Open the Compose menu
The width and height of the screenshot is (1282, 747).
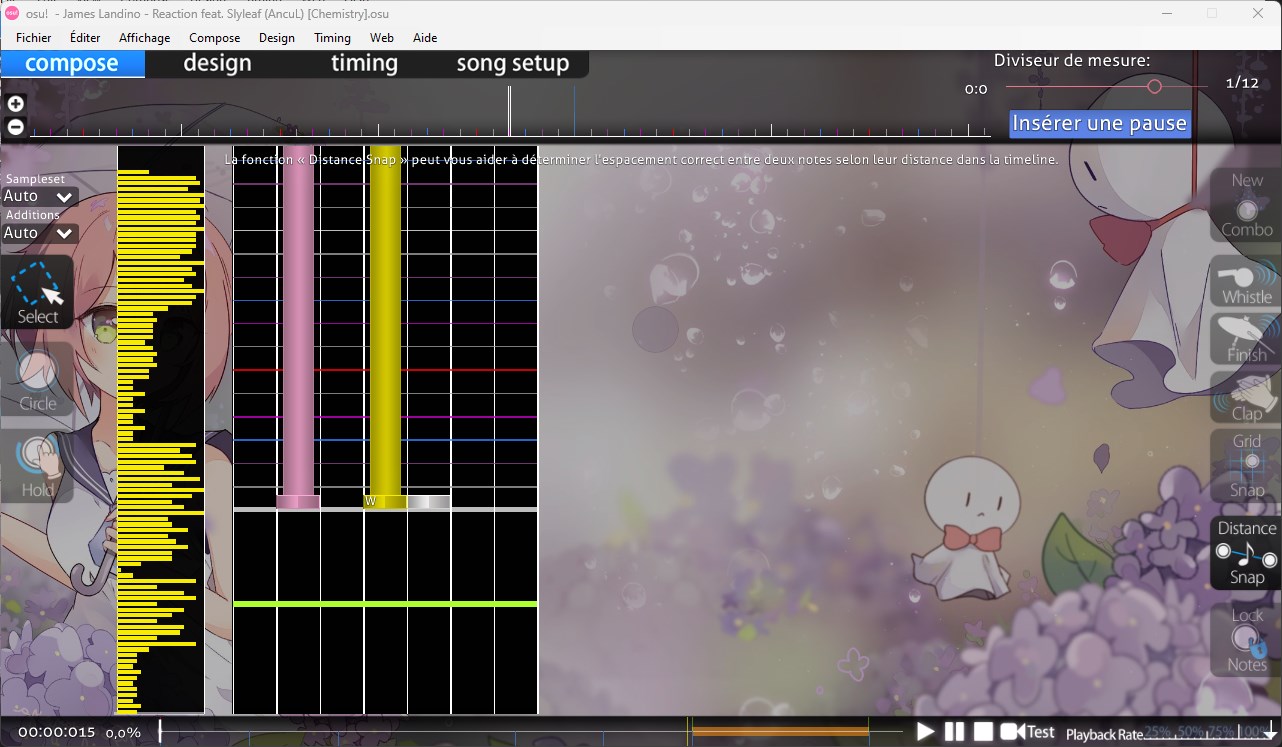click(214, 38)
